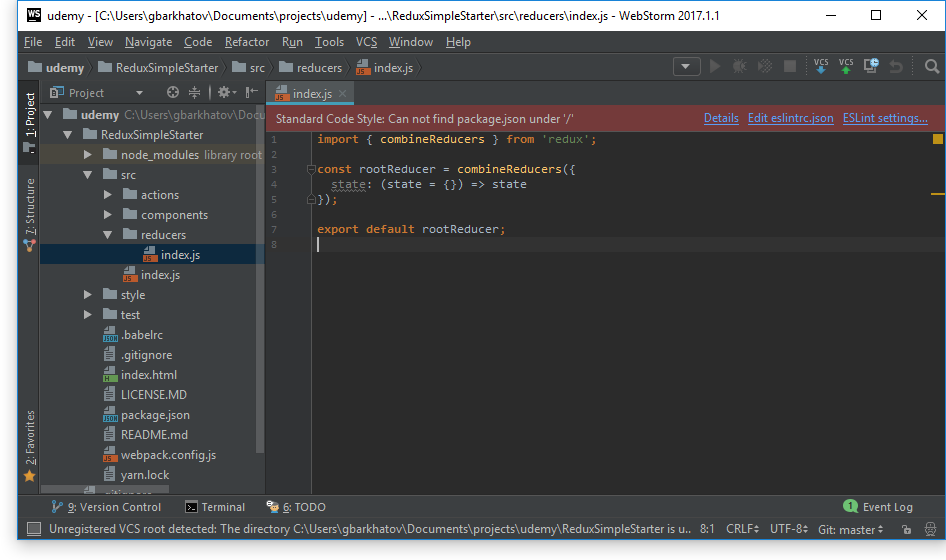Open the Refactor menu
The width and height of the screenshot is (946, 560).
click(247, 42)
